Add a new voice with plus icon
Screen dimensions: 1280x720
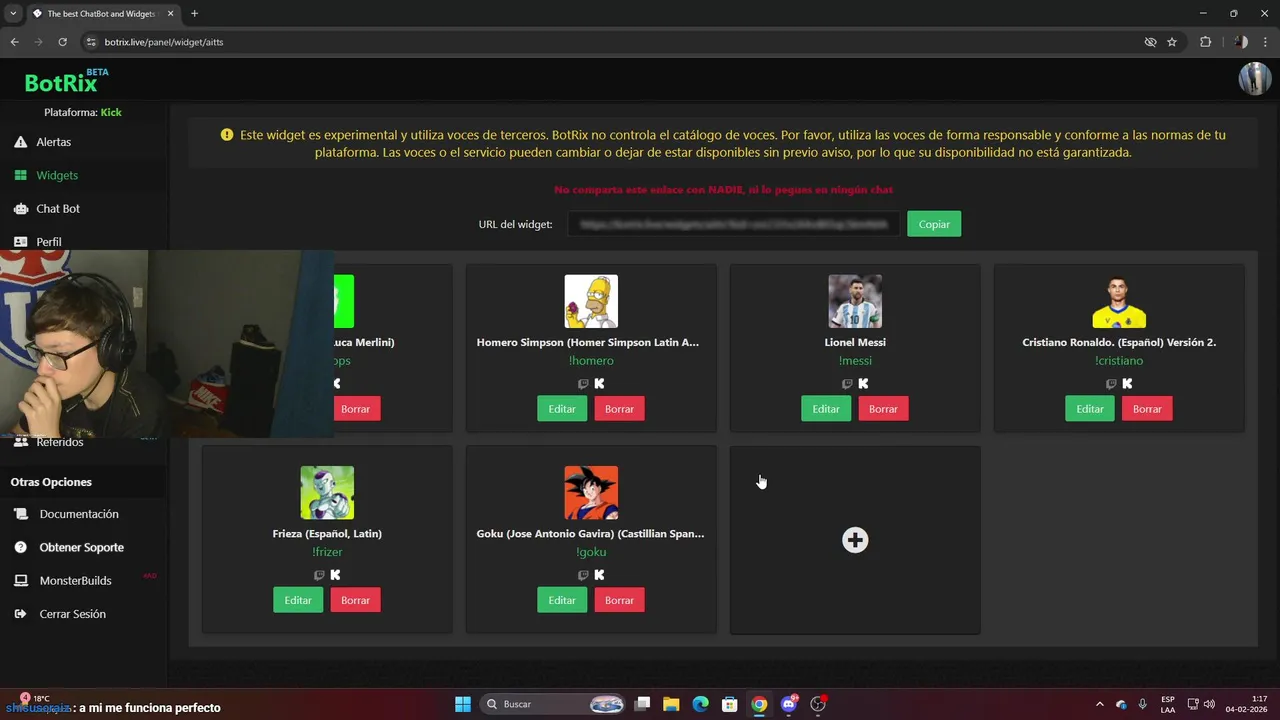click(x=855, y=540)
